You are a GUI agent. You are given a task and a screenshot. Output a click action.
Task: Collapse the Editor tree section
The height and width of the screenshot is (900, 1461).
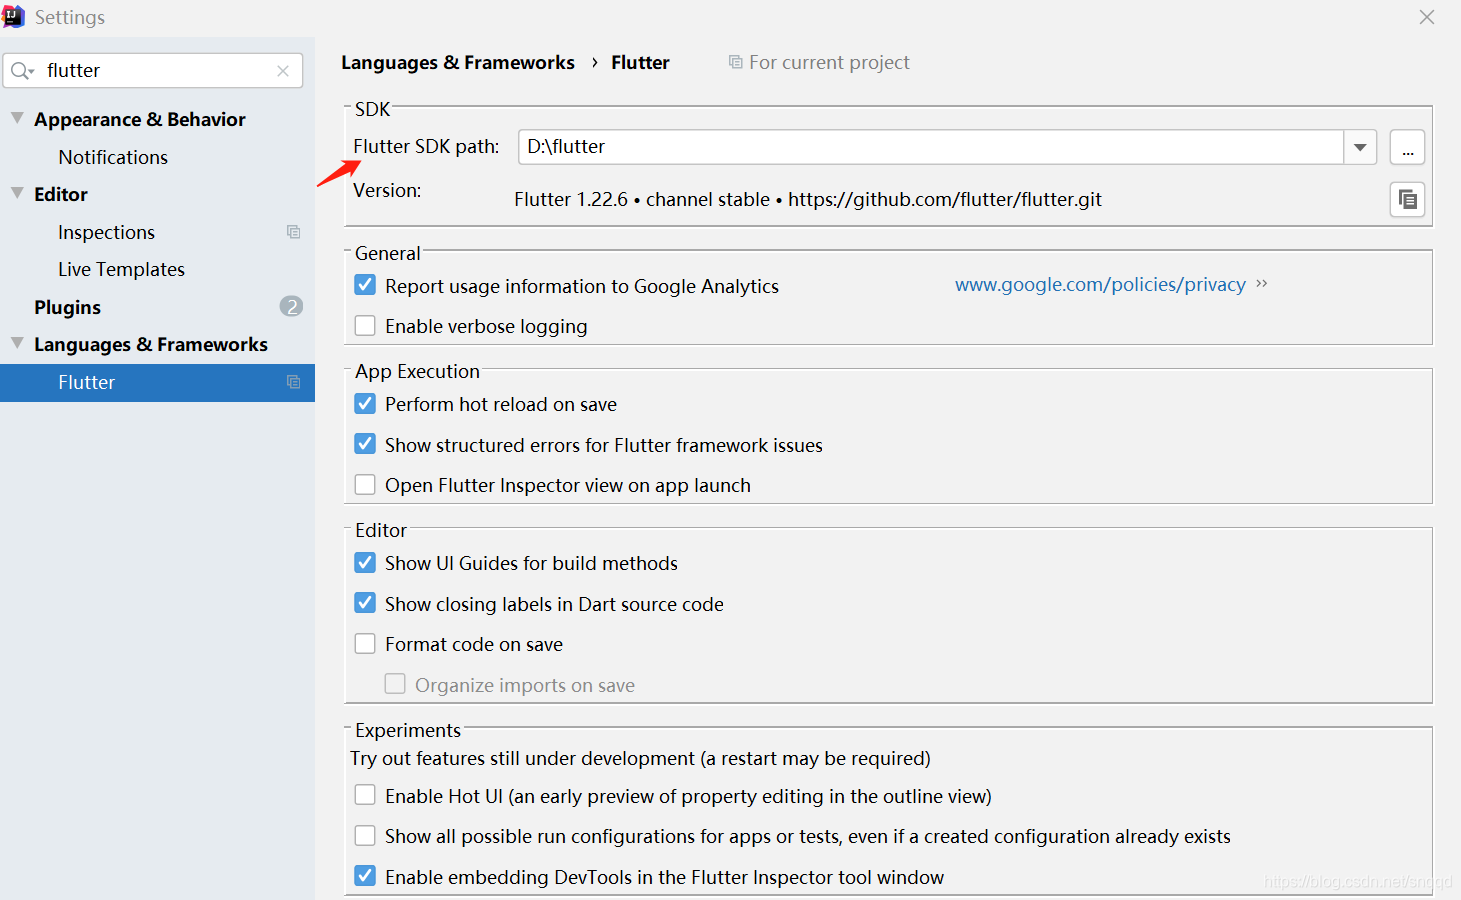click(x=17, y=193)
